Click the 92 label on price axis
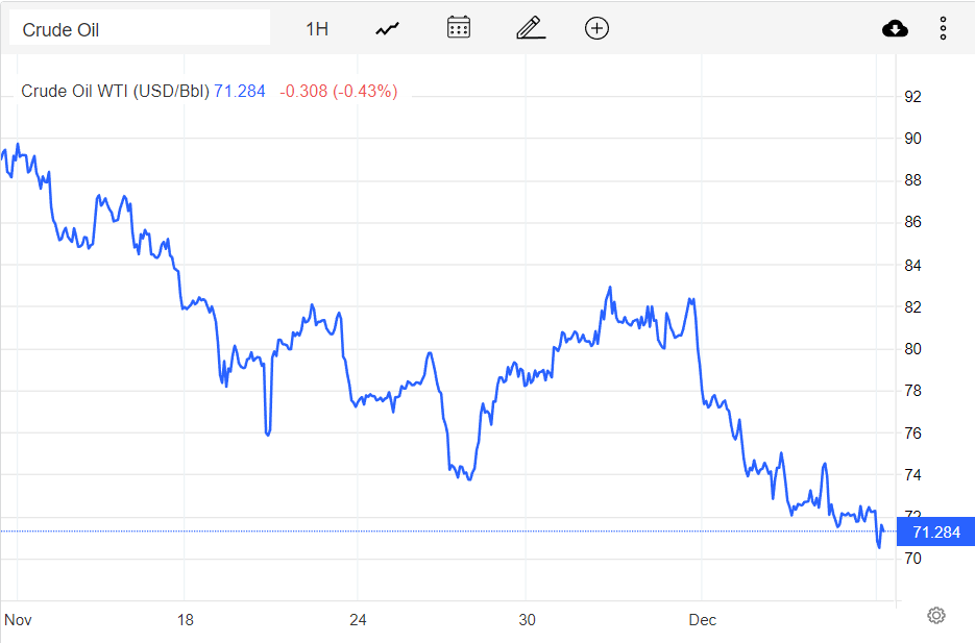This screenshot has height=643, width=977. pyautogui.click(x=913, y=97)
